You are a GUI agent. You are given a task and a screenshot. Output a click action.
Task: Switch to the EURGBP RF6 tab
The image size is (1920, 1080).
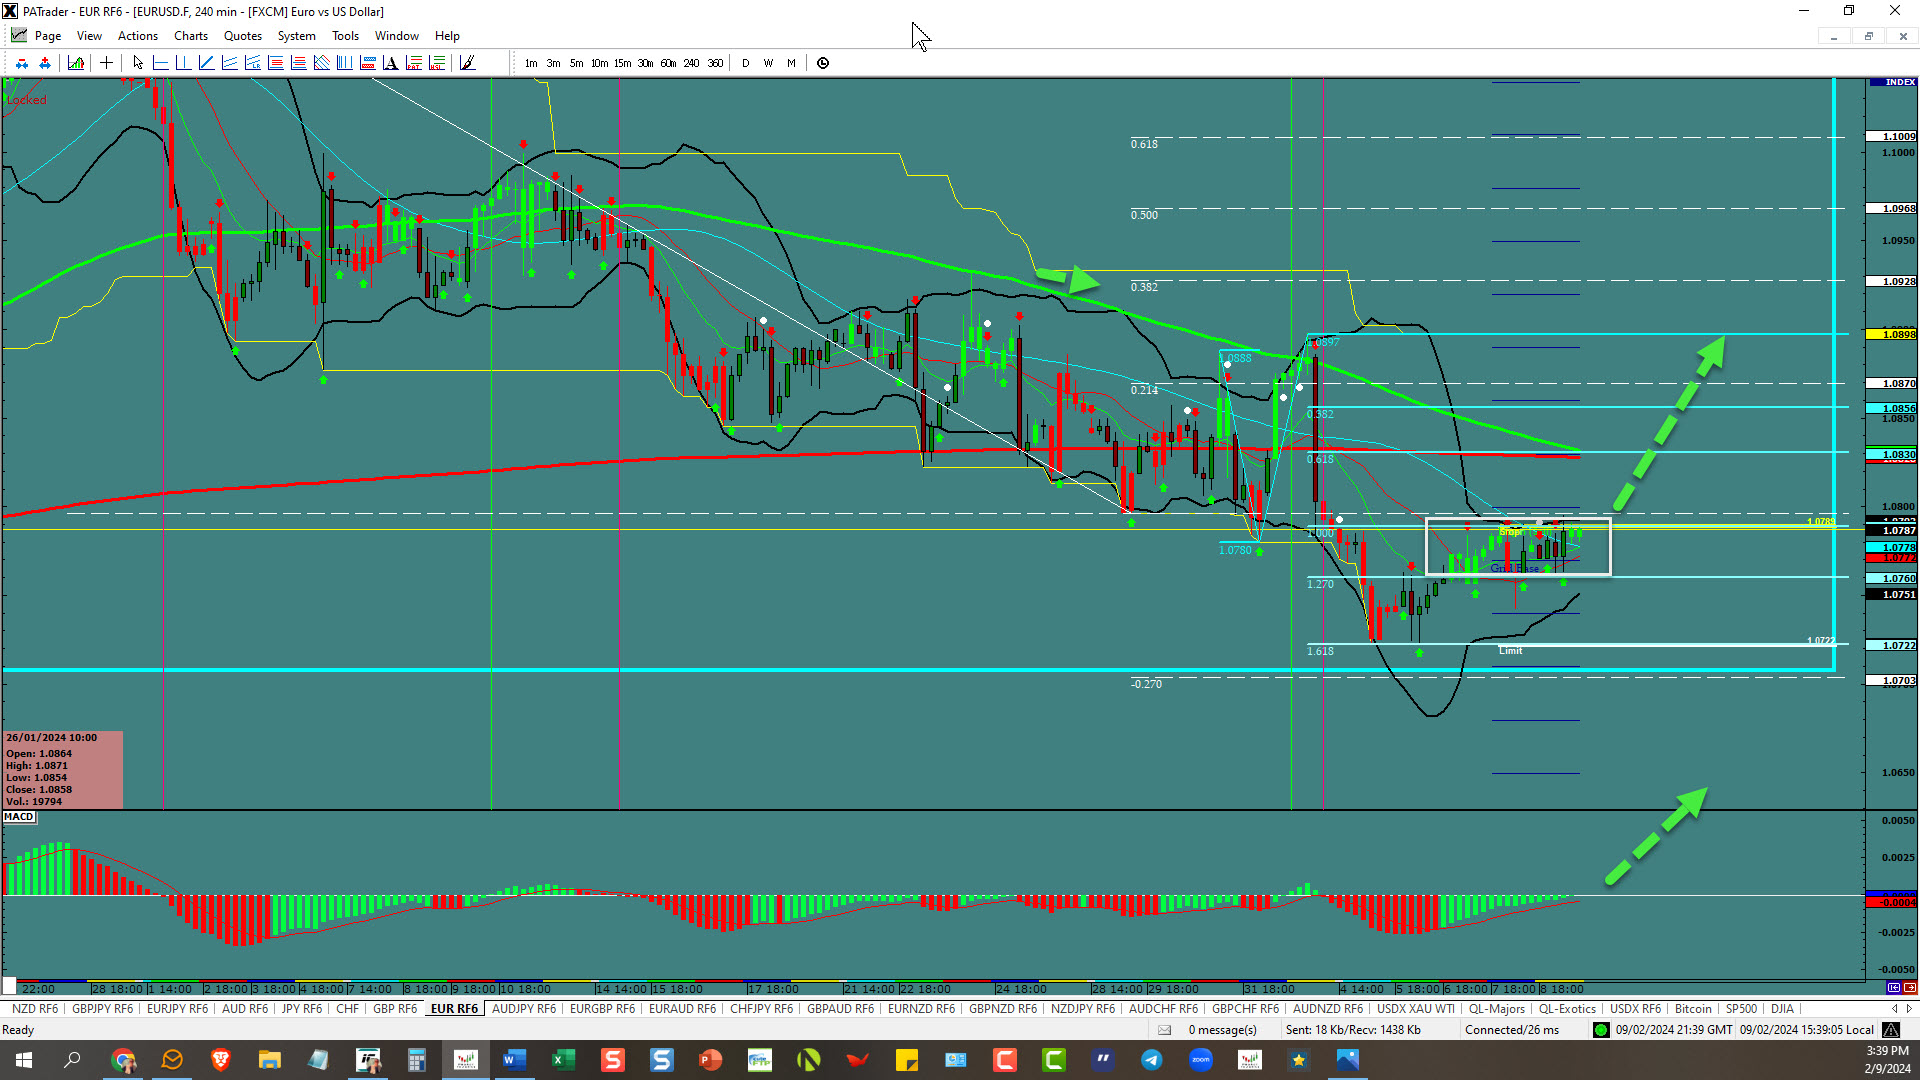coord(602,1009)
